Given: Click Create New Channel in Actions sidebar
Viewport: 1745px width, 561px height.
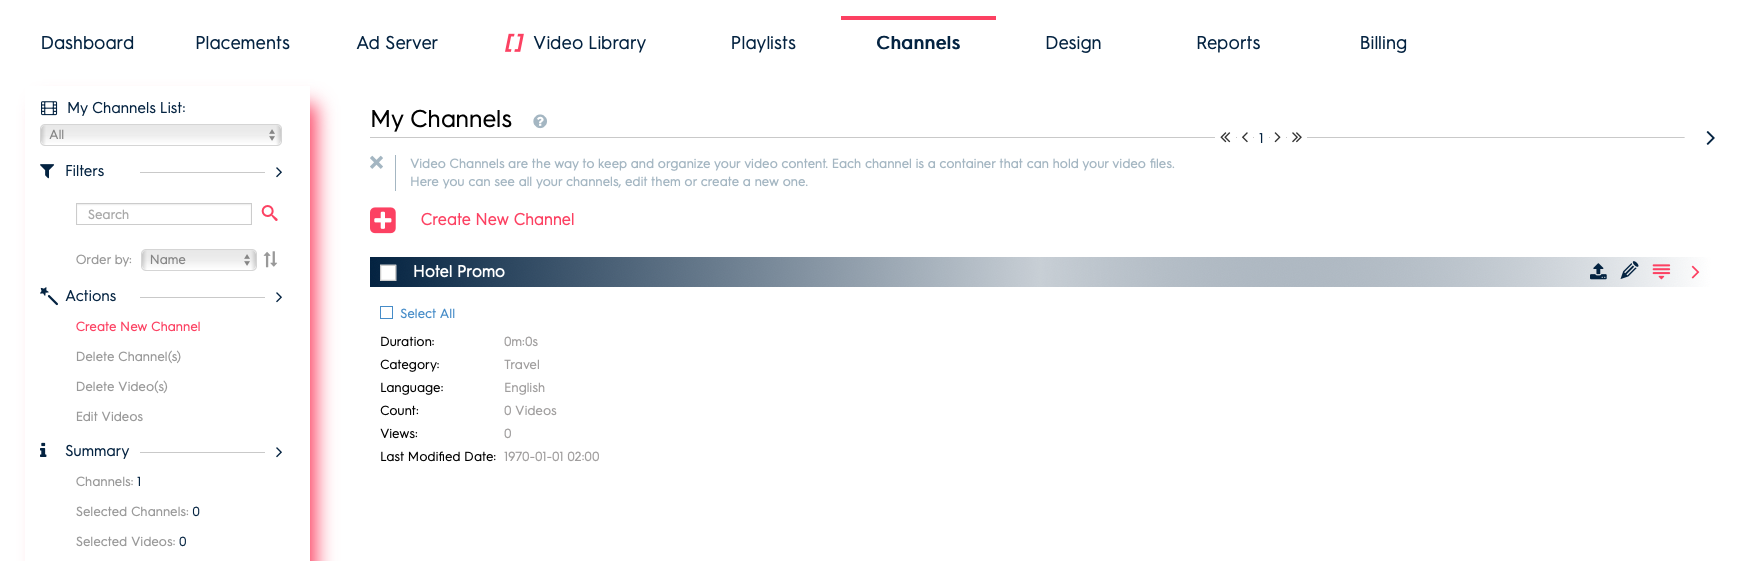Looking at the screenshot, I should tap(138, 327).
